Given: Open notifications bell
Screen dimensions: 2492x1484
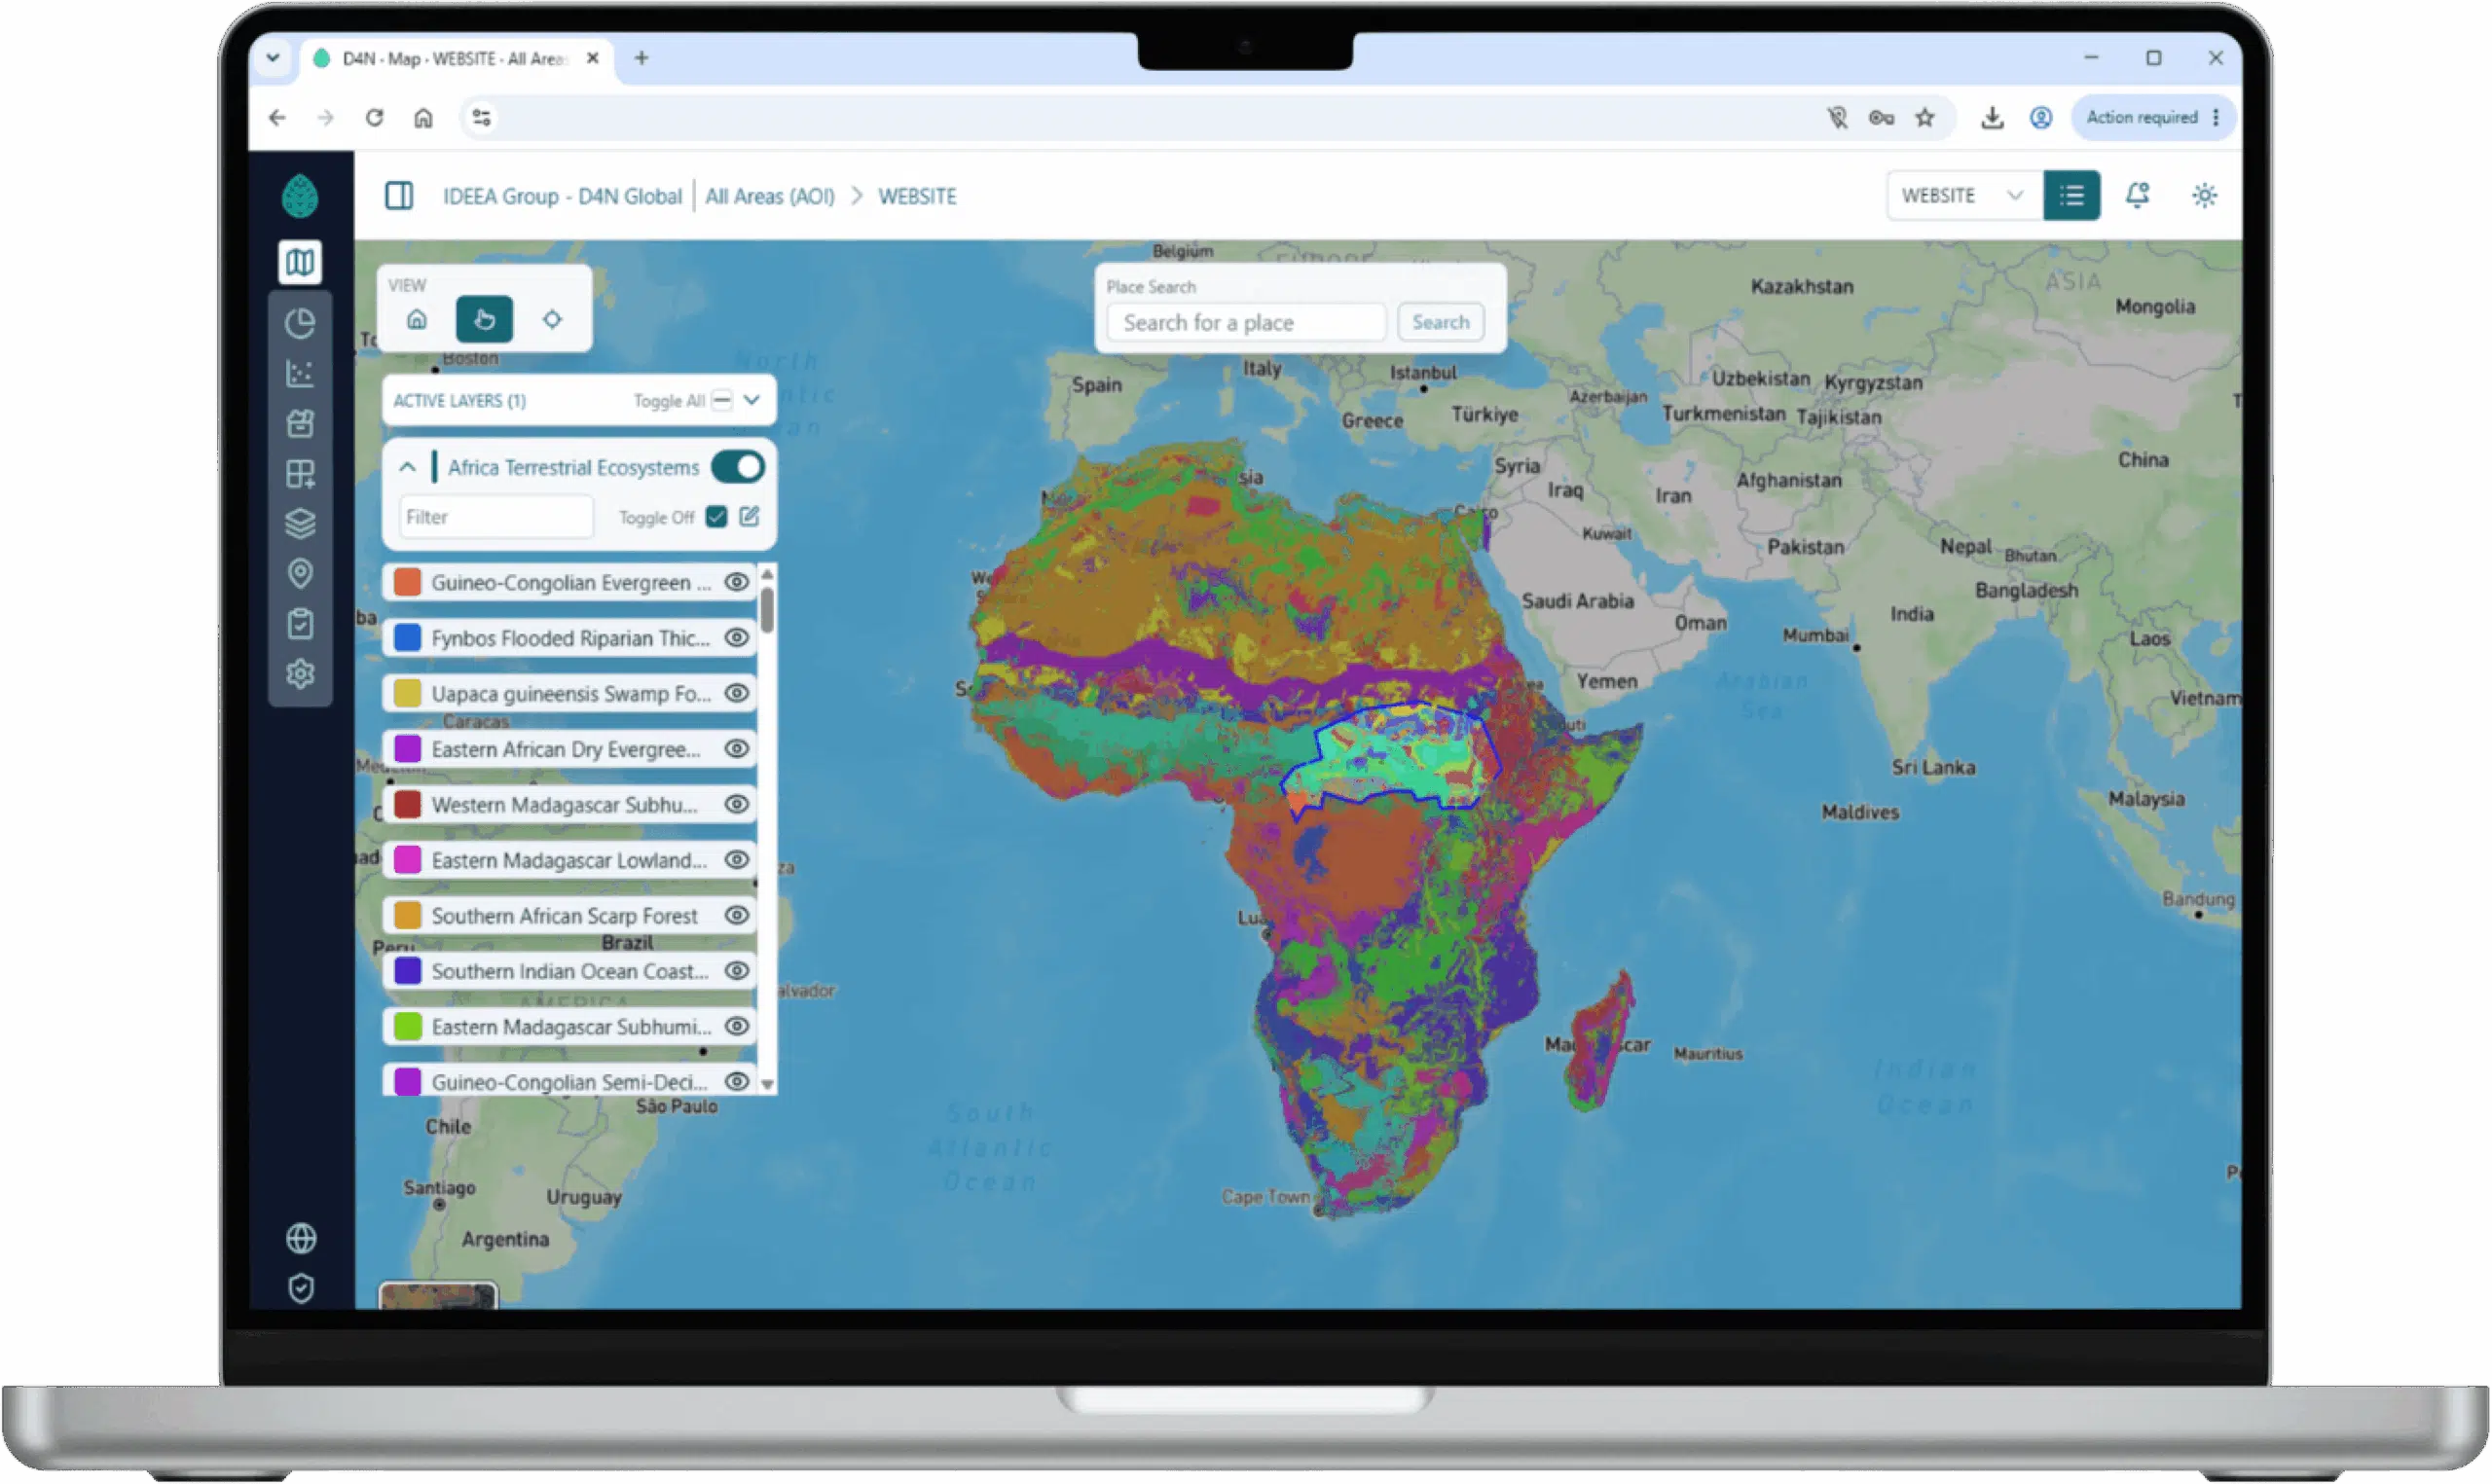Looking at the screenshot, I should point(2138,195).
